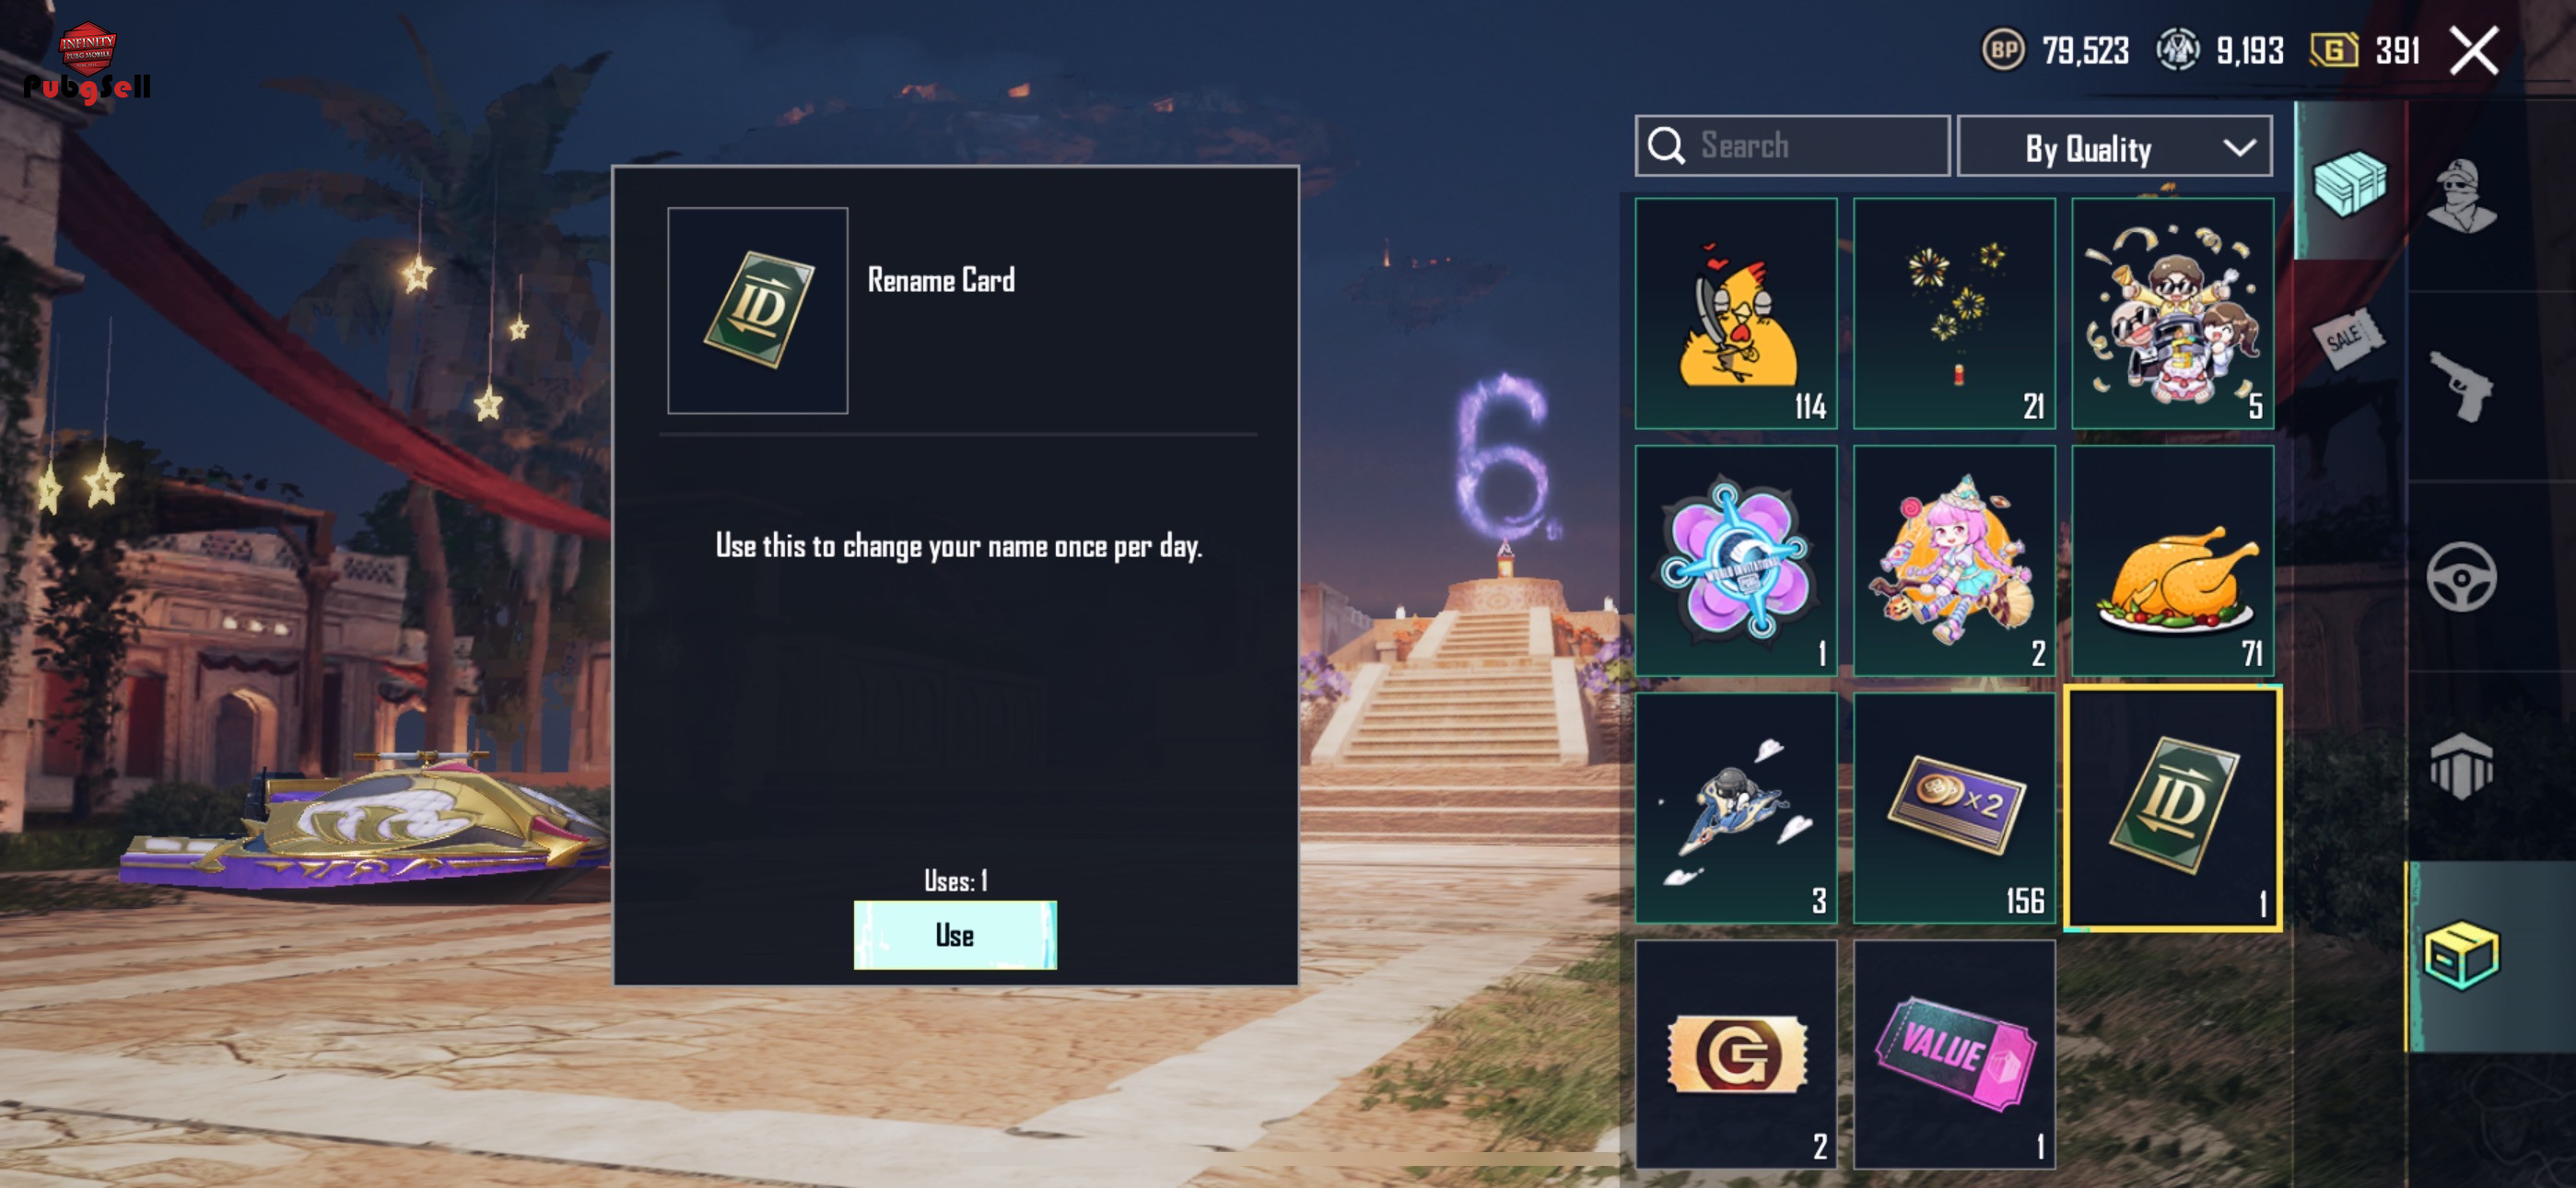Open the character outfit category icon
Screen dimensions: 2576x1188
[2461, 196]
